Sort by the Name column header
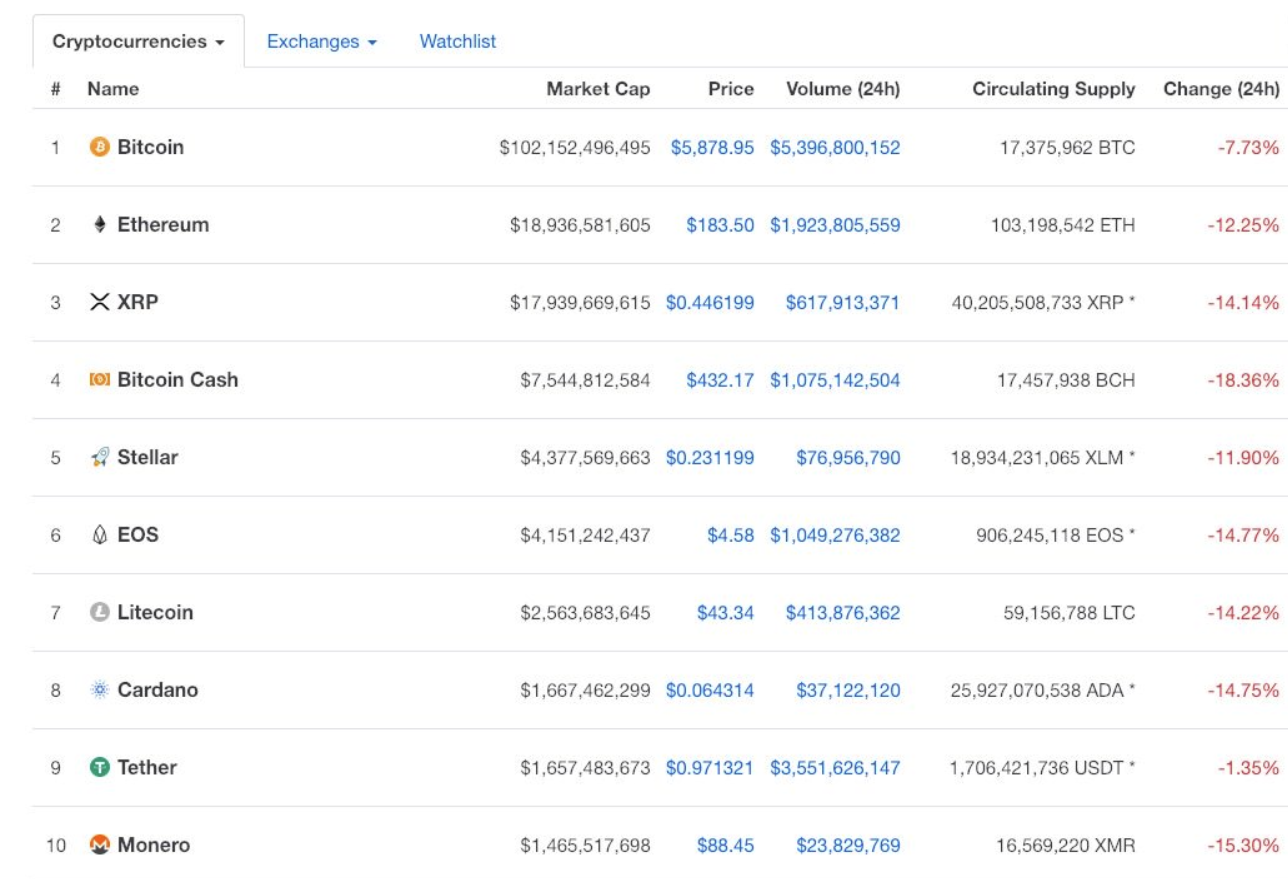 point(113,89)
